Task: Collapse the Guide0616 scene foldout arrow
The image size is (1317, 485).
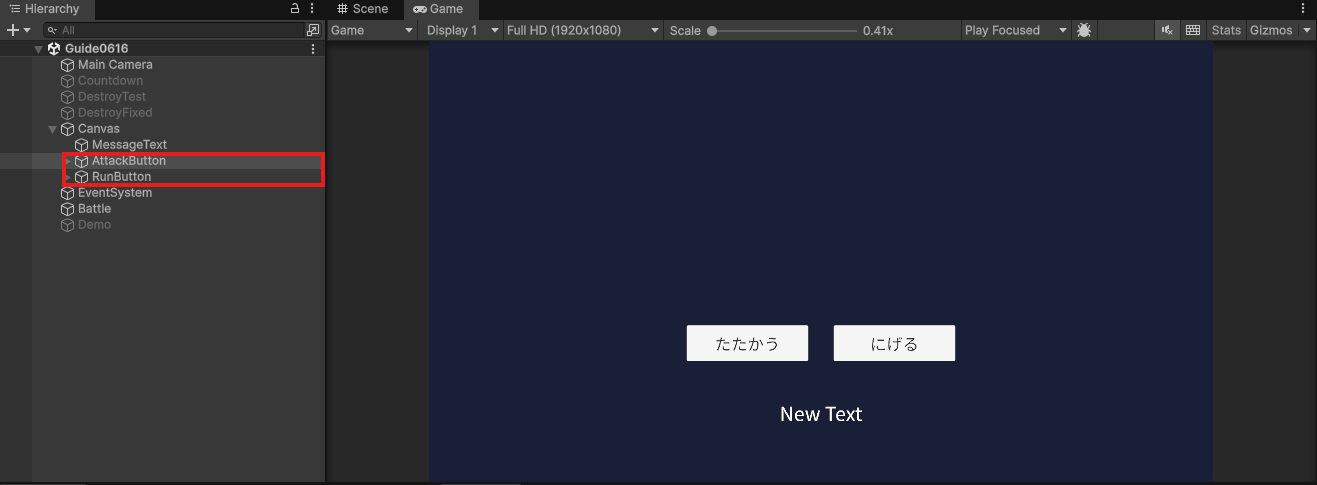Action: pyautogui.click(x=39, y=49)
